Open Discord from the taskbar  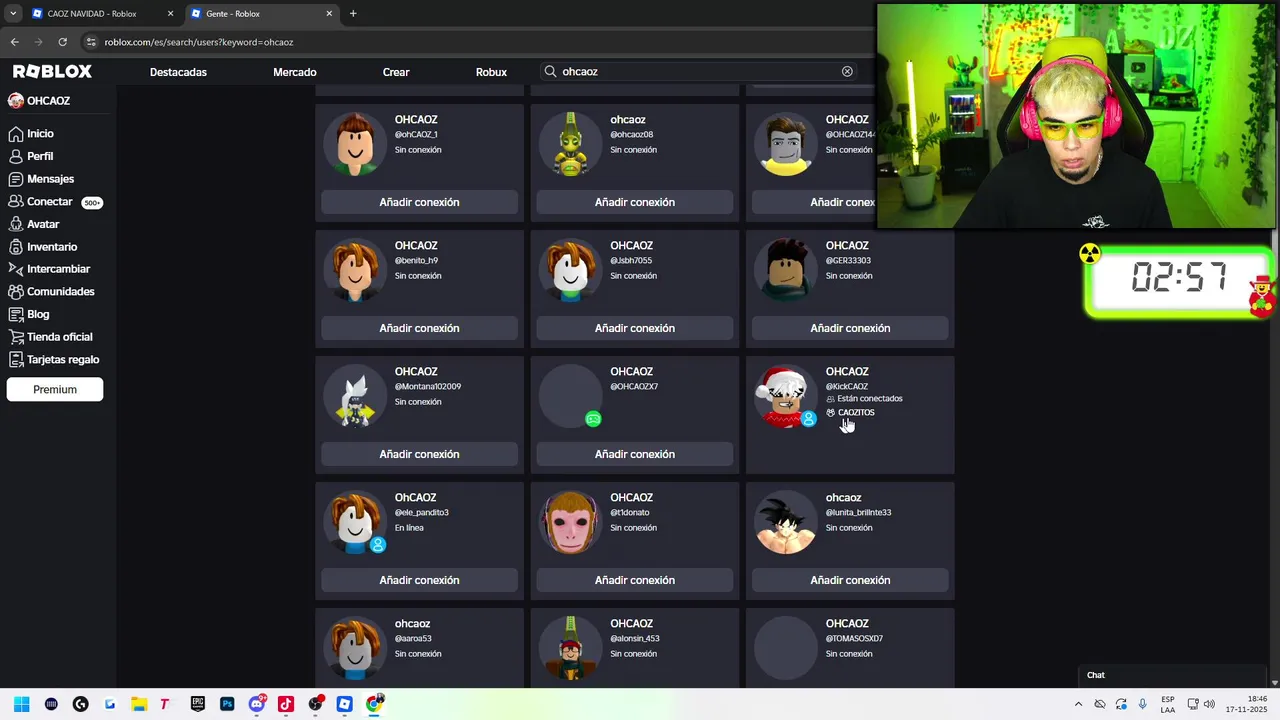tap(257, 704)
